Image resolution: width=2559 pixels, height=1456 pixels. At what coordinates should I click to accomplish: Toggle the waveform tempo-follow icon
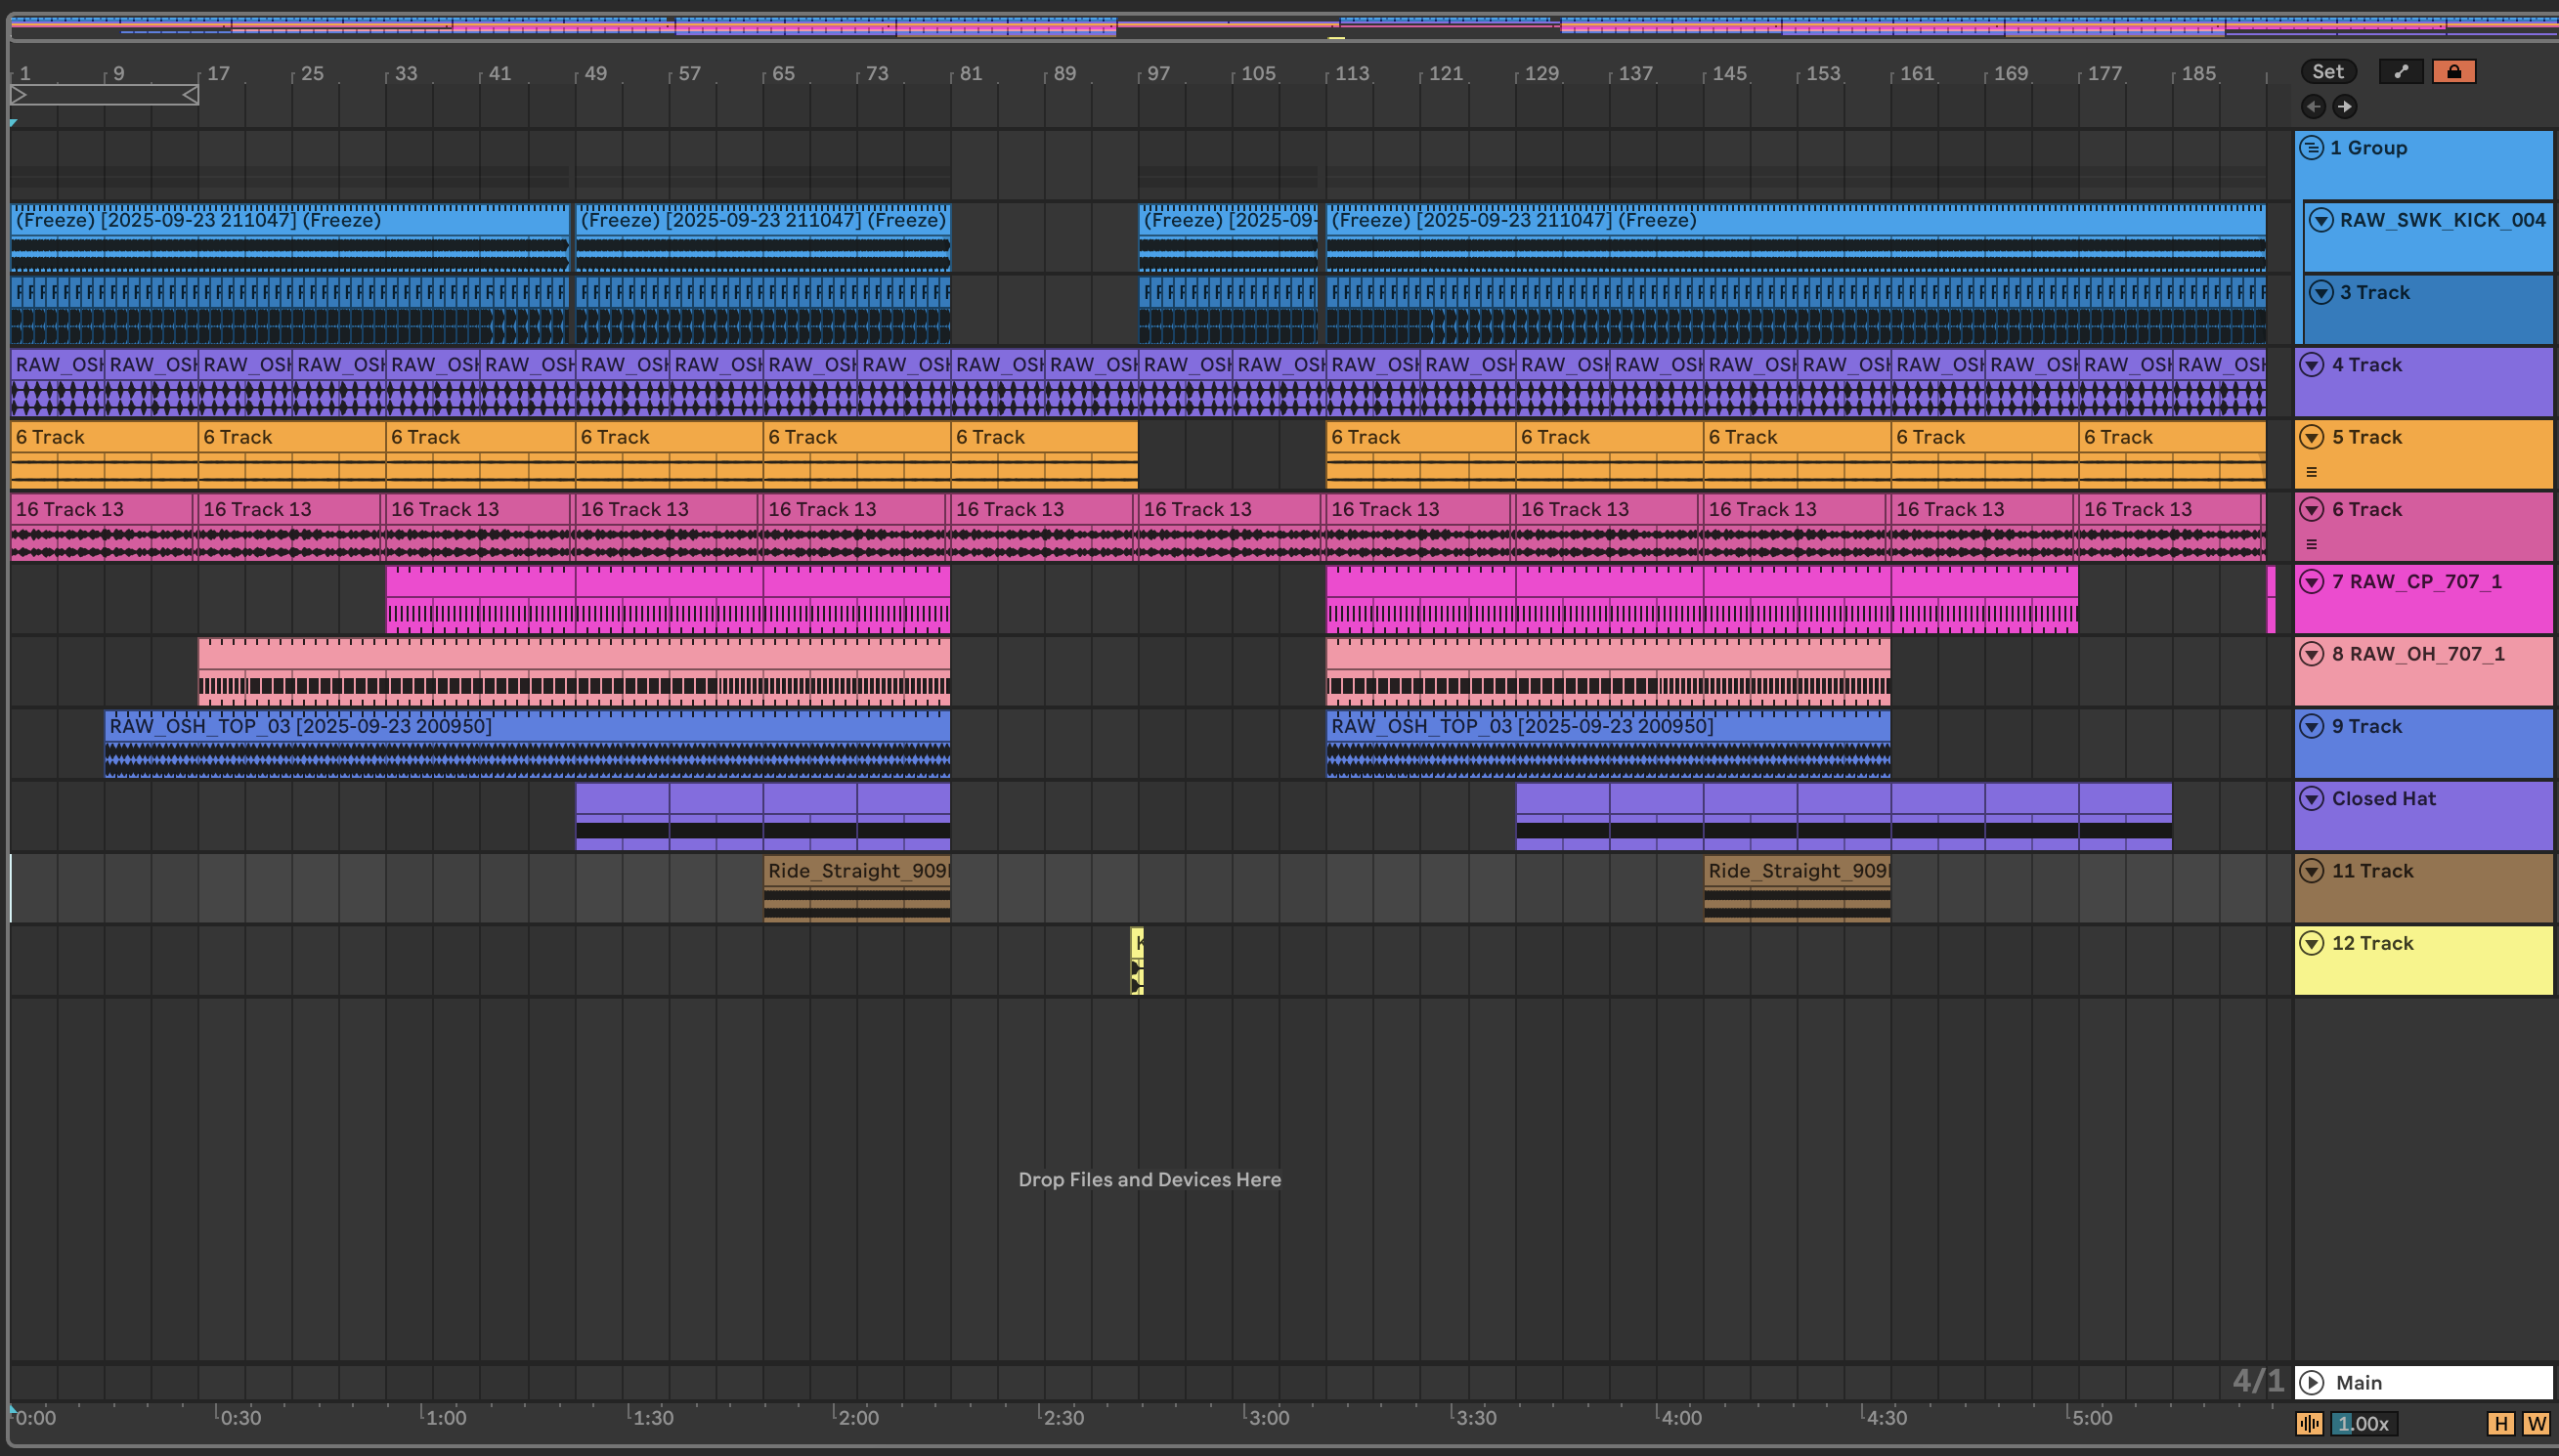[2309, 1423]
